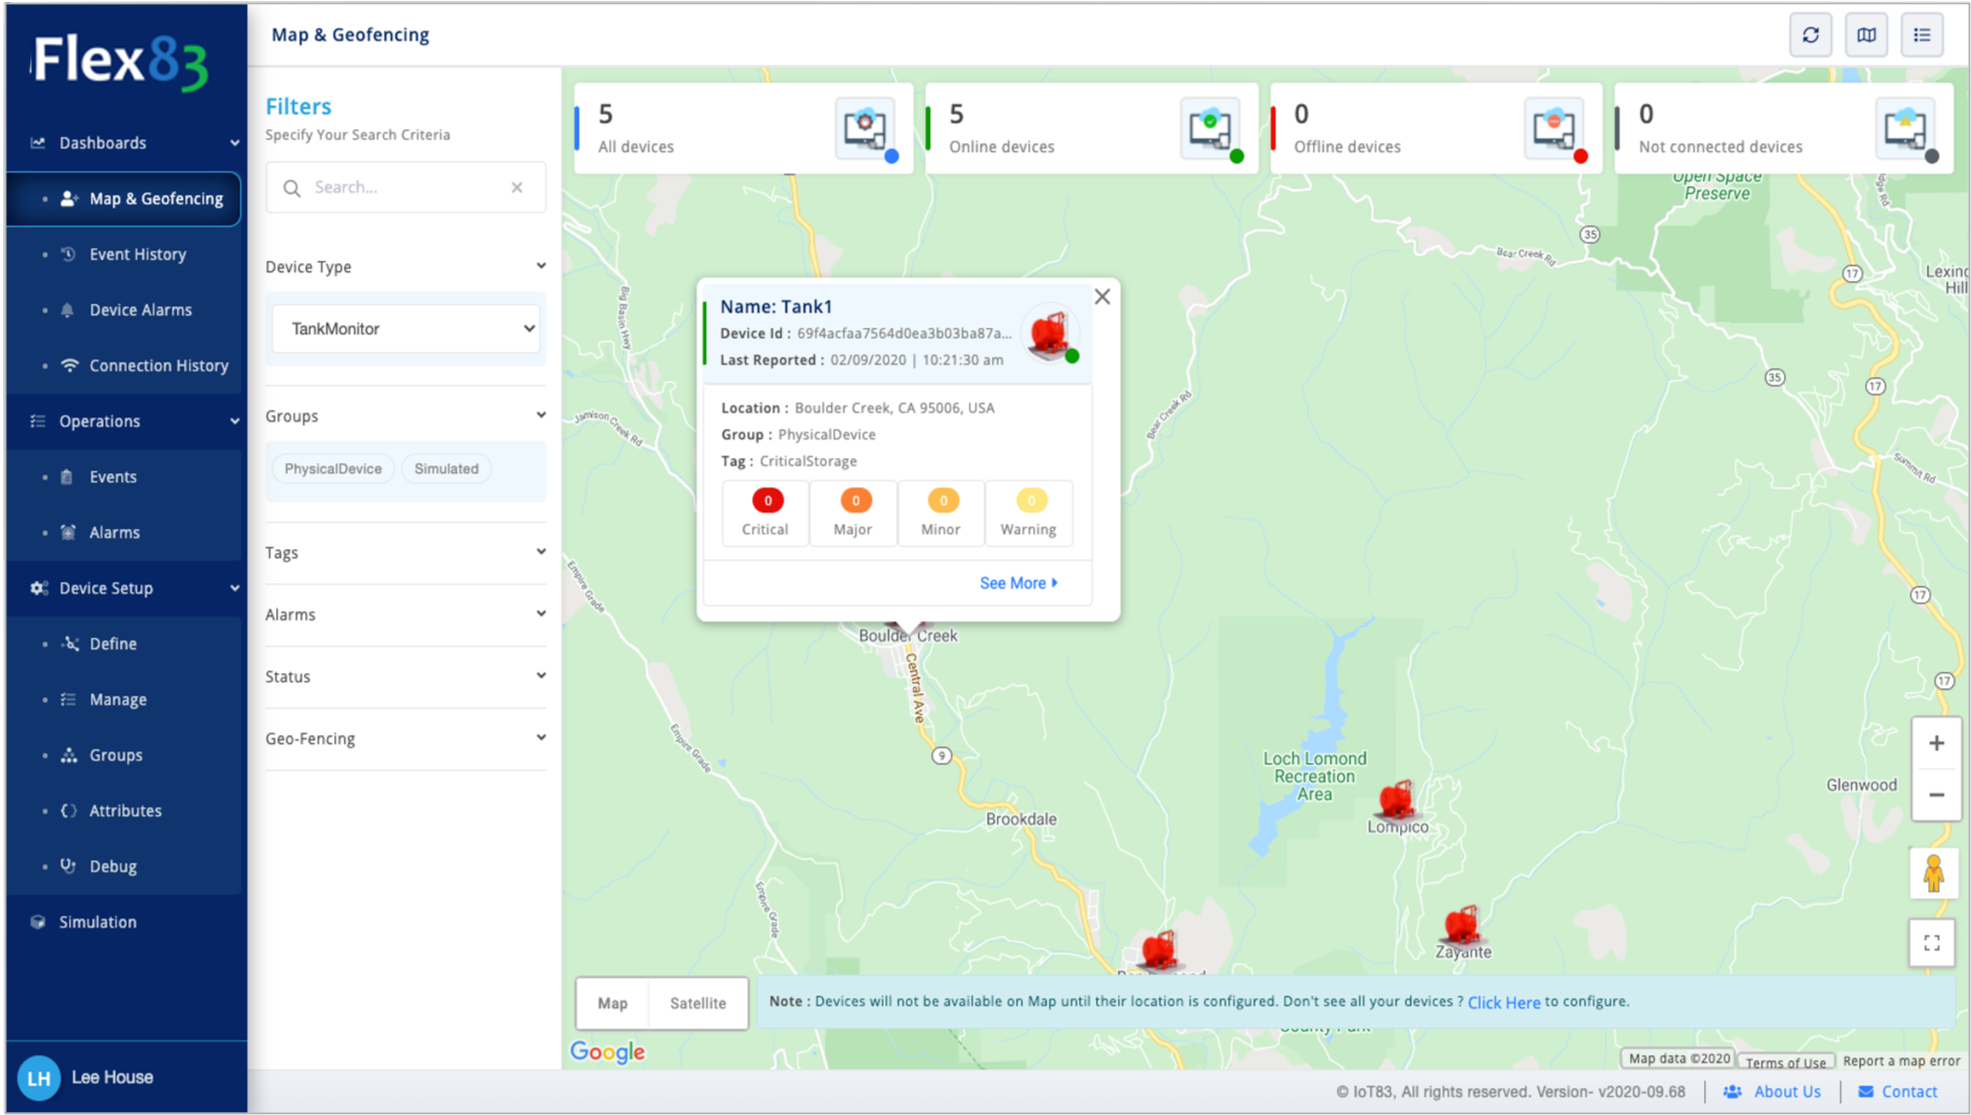Click Report a map error link
Screen dimensions: 1971x1115
point(1901,1061)
